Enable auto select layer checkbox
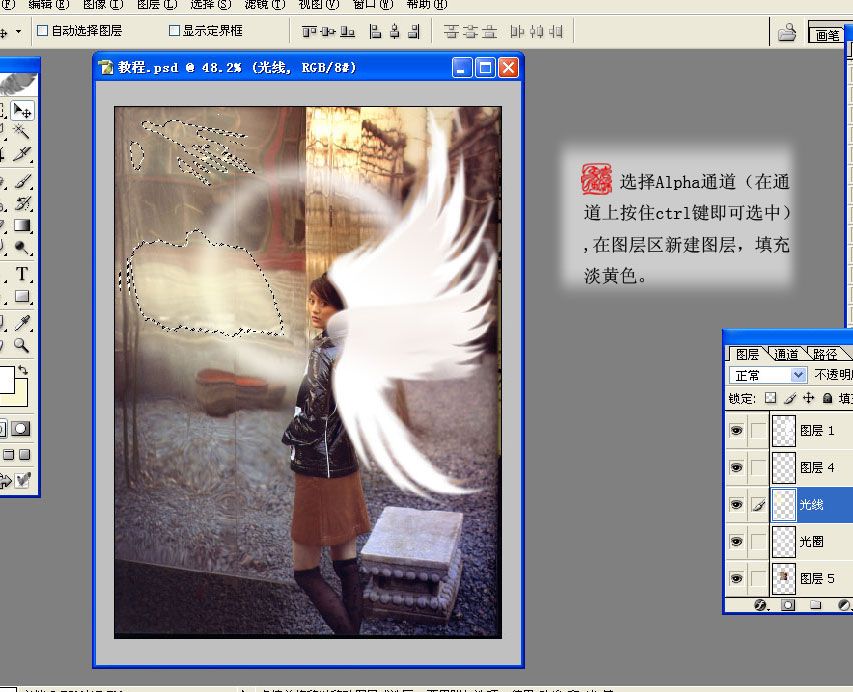Viewport: 853px width, 692px height. tap(42, 30)
